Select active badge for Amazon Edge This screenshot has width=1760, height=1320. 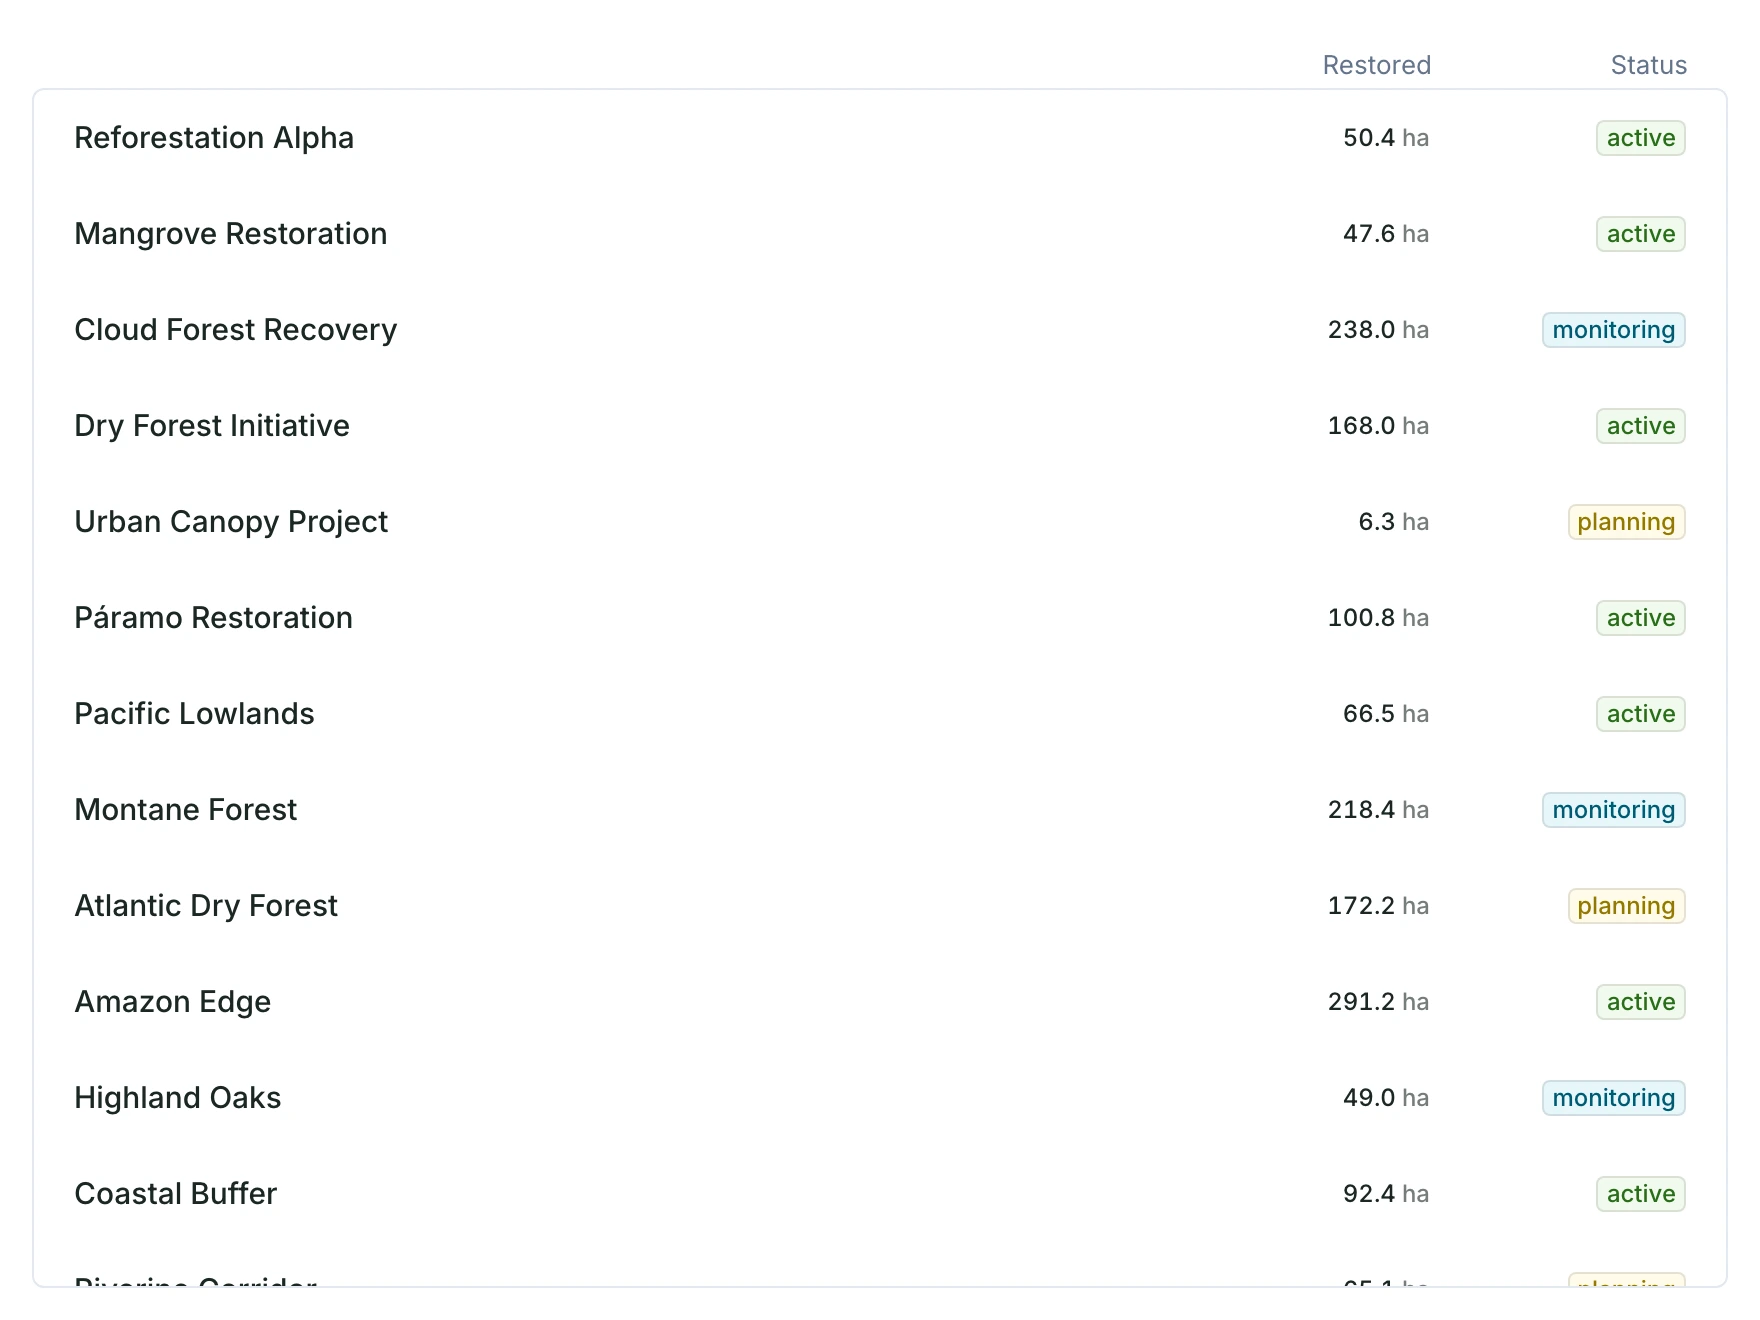point(1641,1002)
